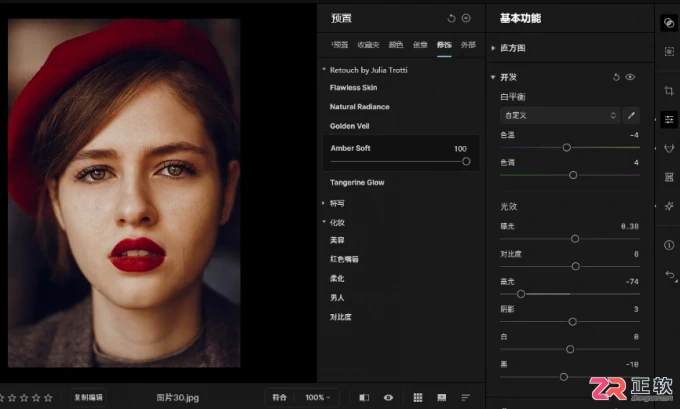Image resolution: width=680 pixels, height=409 pixels.
Task: Select the 男人 preset
Action: pyautogui.click(x=337, y=298)
